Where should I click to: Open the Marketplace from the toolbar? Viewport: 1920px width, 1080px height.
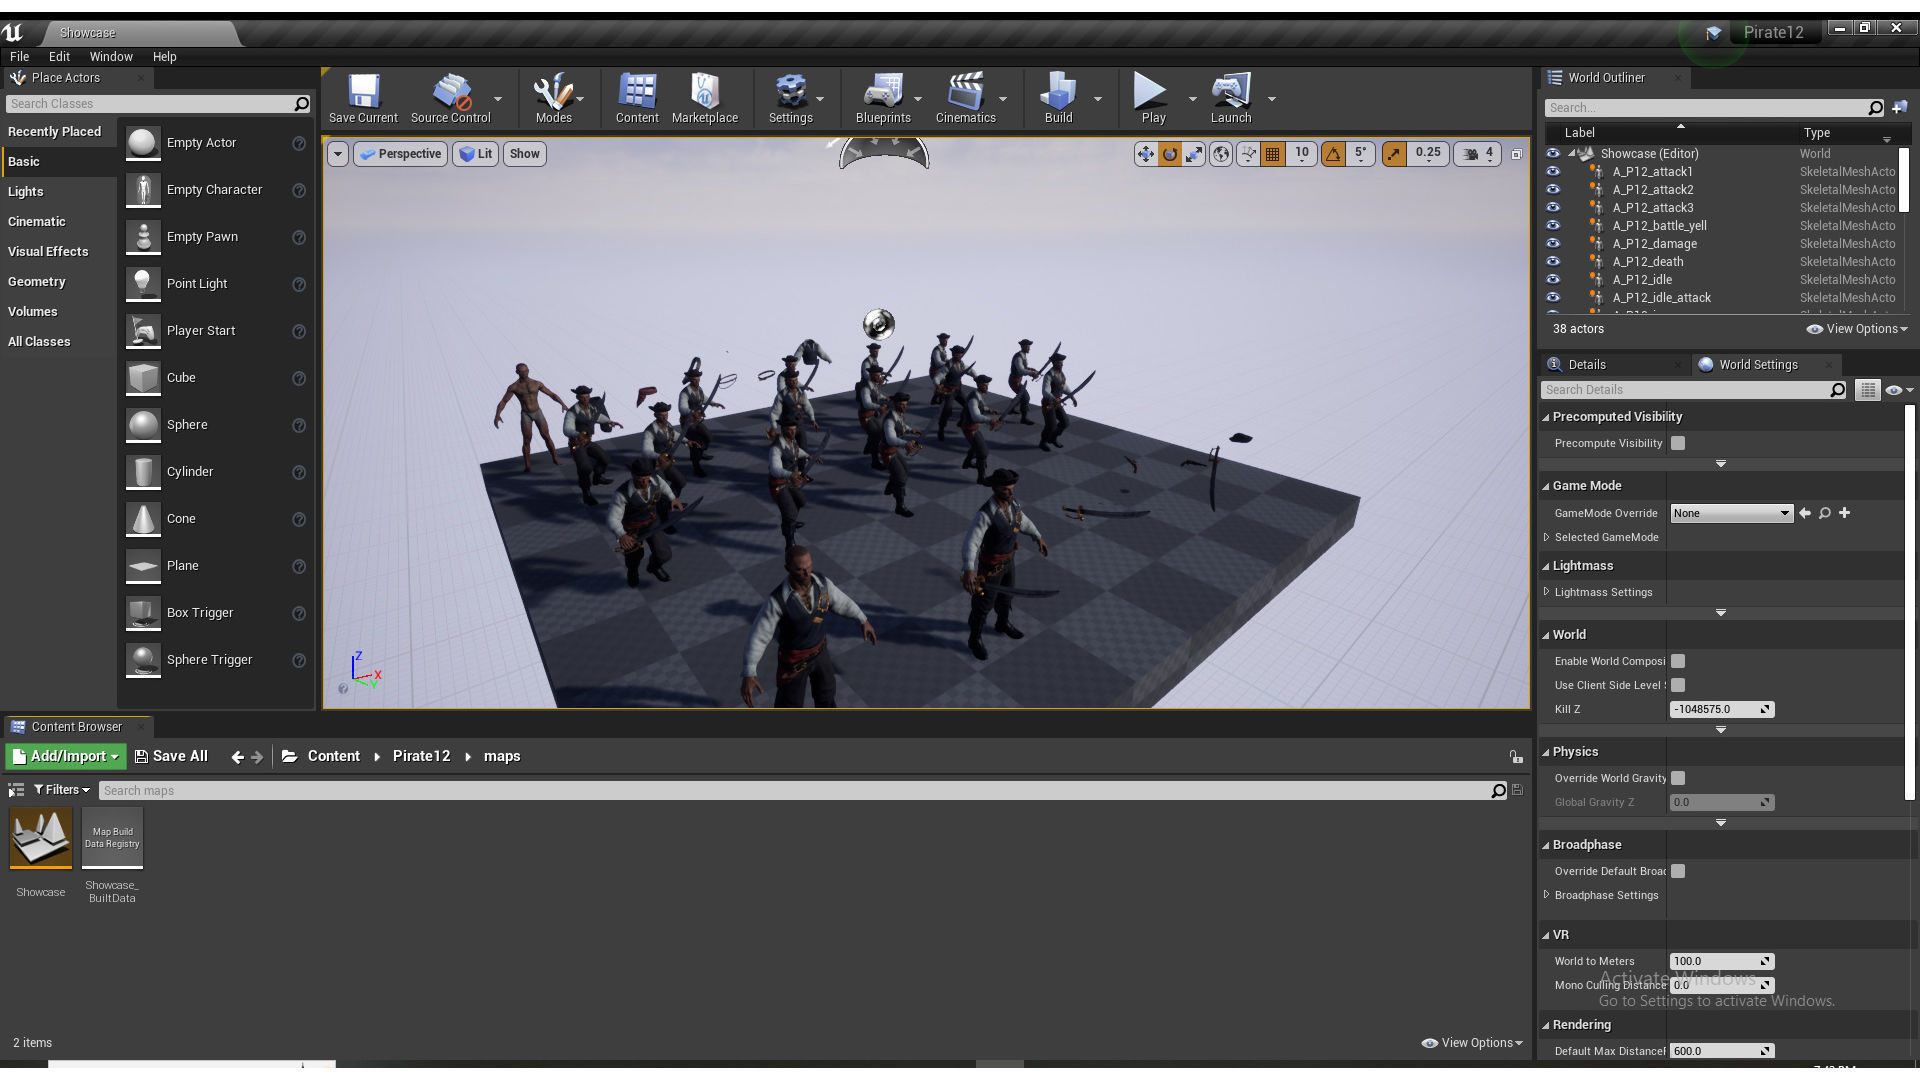(x=704, y=97)
